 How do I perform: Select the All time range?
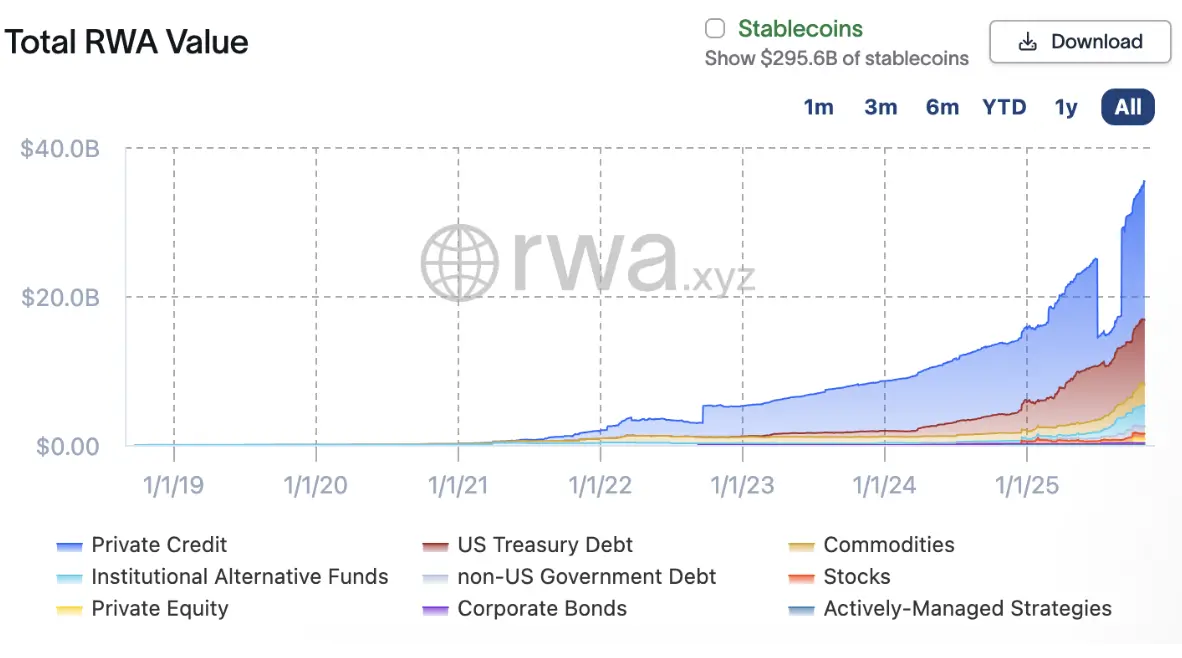coord(1128,107)
